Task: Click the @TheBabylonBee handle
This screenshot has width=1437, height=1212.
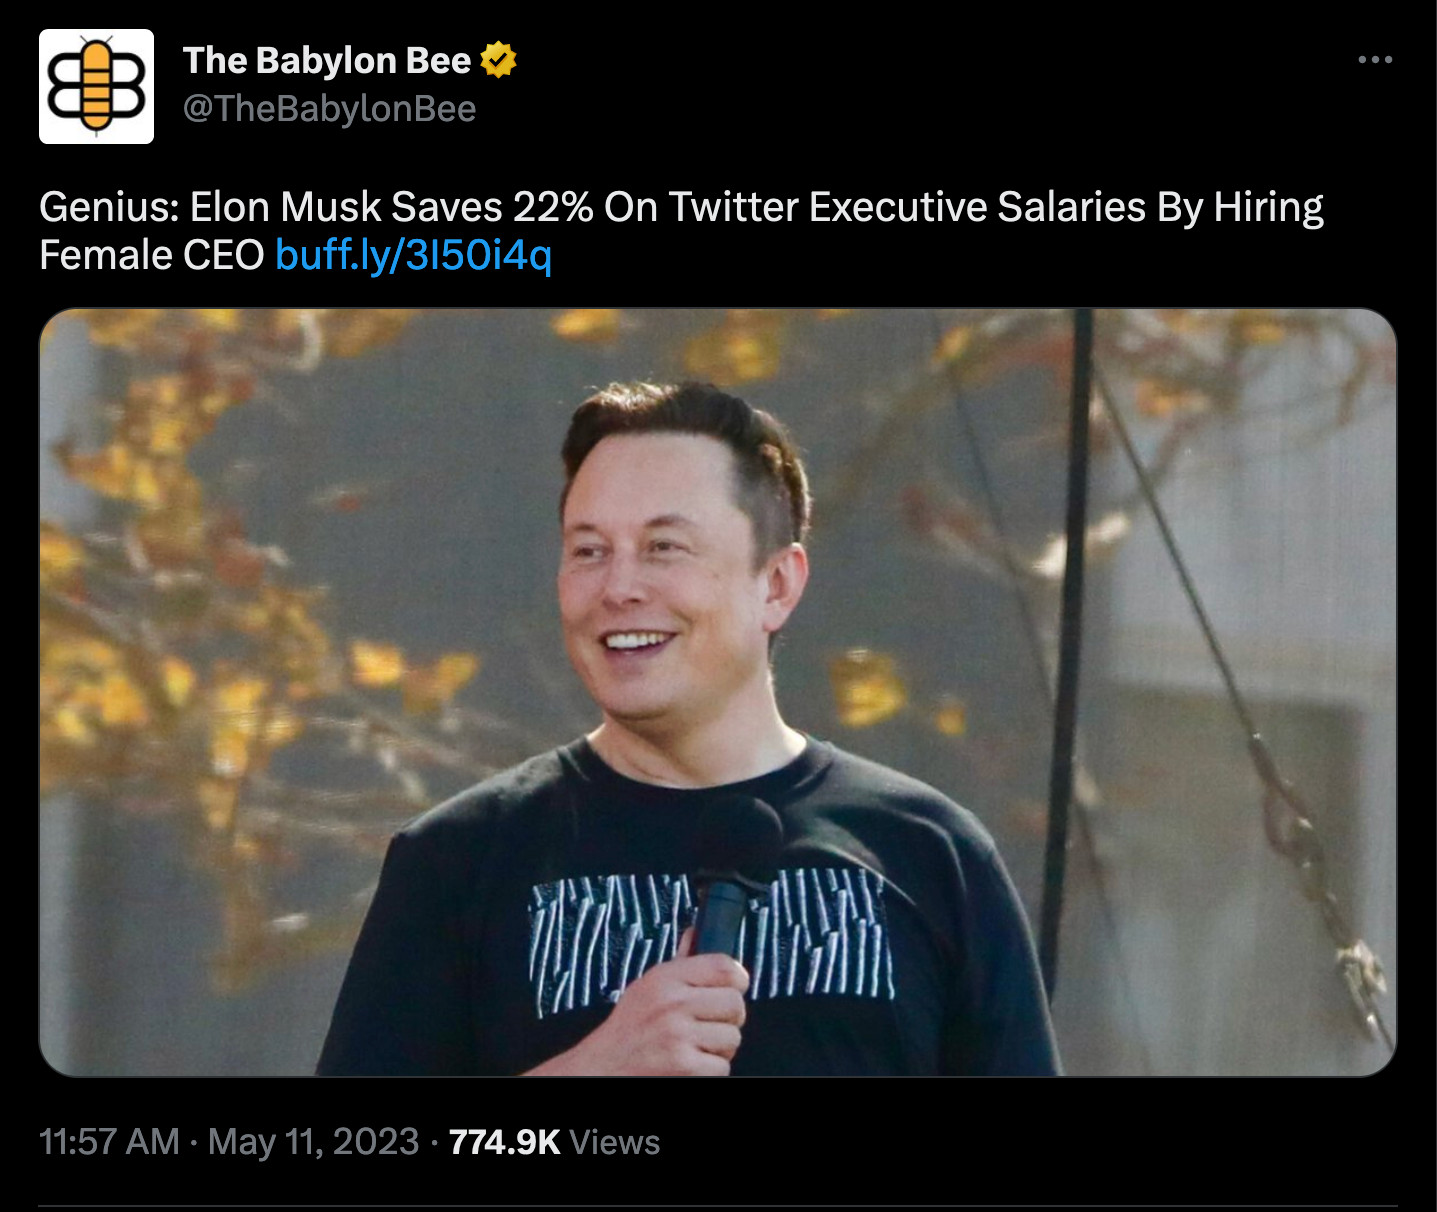Action: pyautogui.click(x=329, y=109)
